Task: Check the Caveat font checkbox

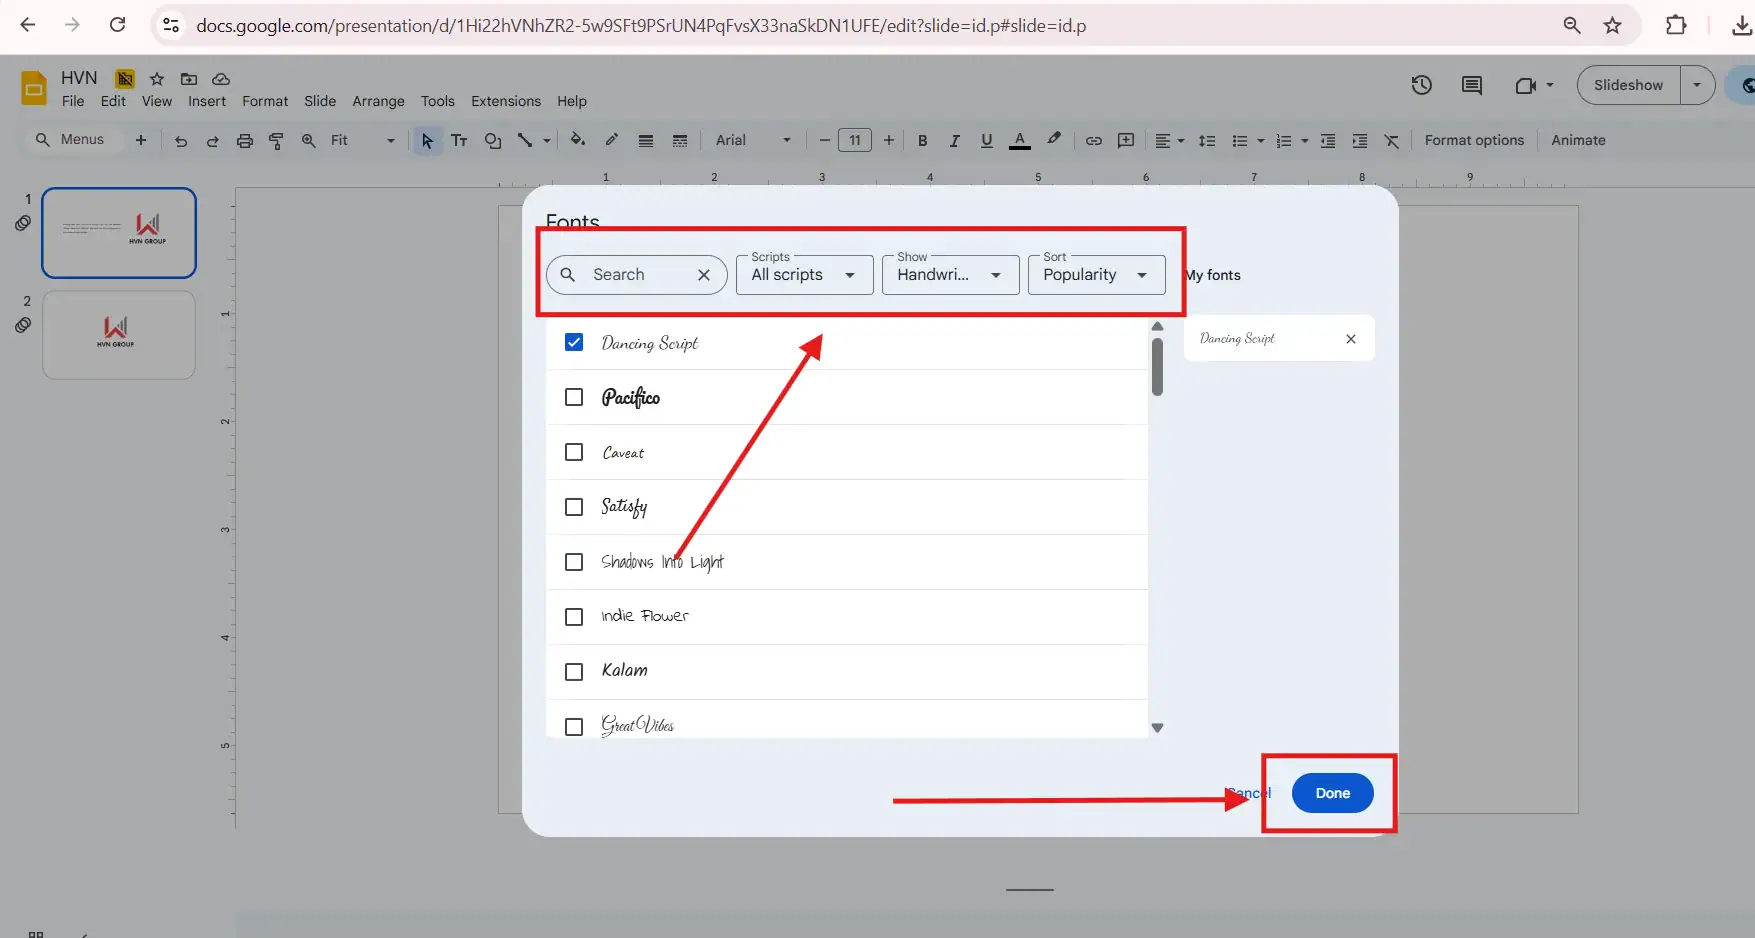Action: point(574,451)
